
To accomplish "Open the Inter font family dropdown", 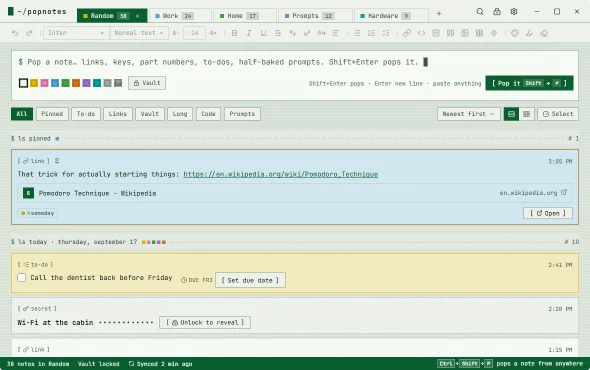I will [76, 33].
